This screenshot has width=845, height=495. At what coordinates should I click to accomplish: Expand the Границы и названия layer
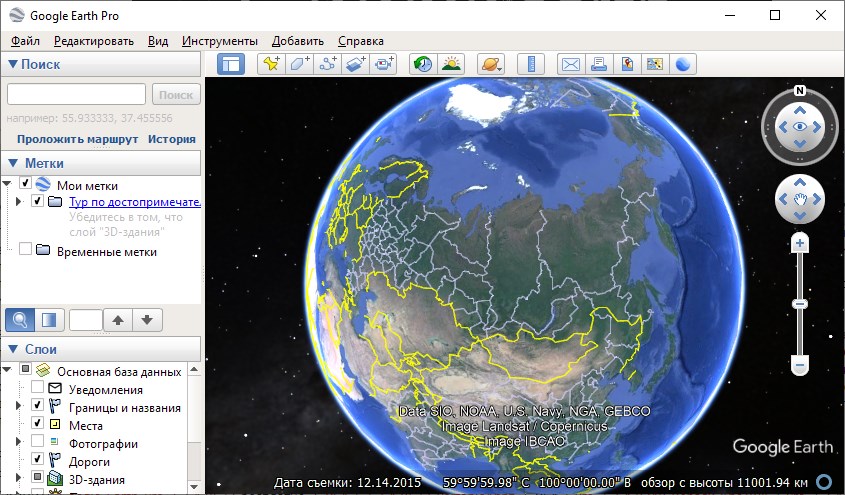19,407
